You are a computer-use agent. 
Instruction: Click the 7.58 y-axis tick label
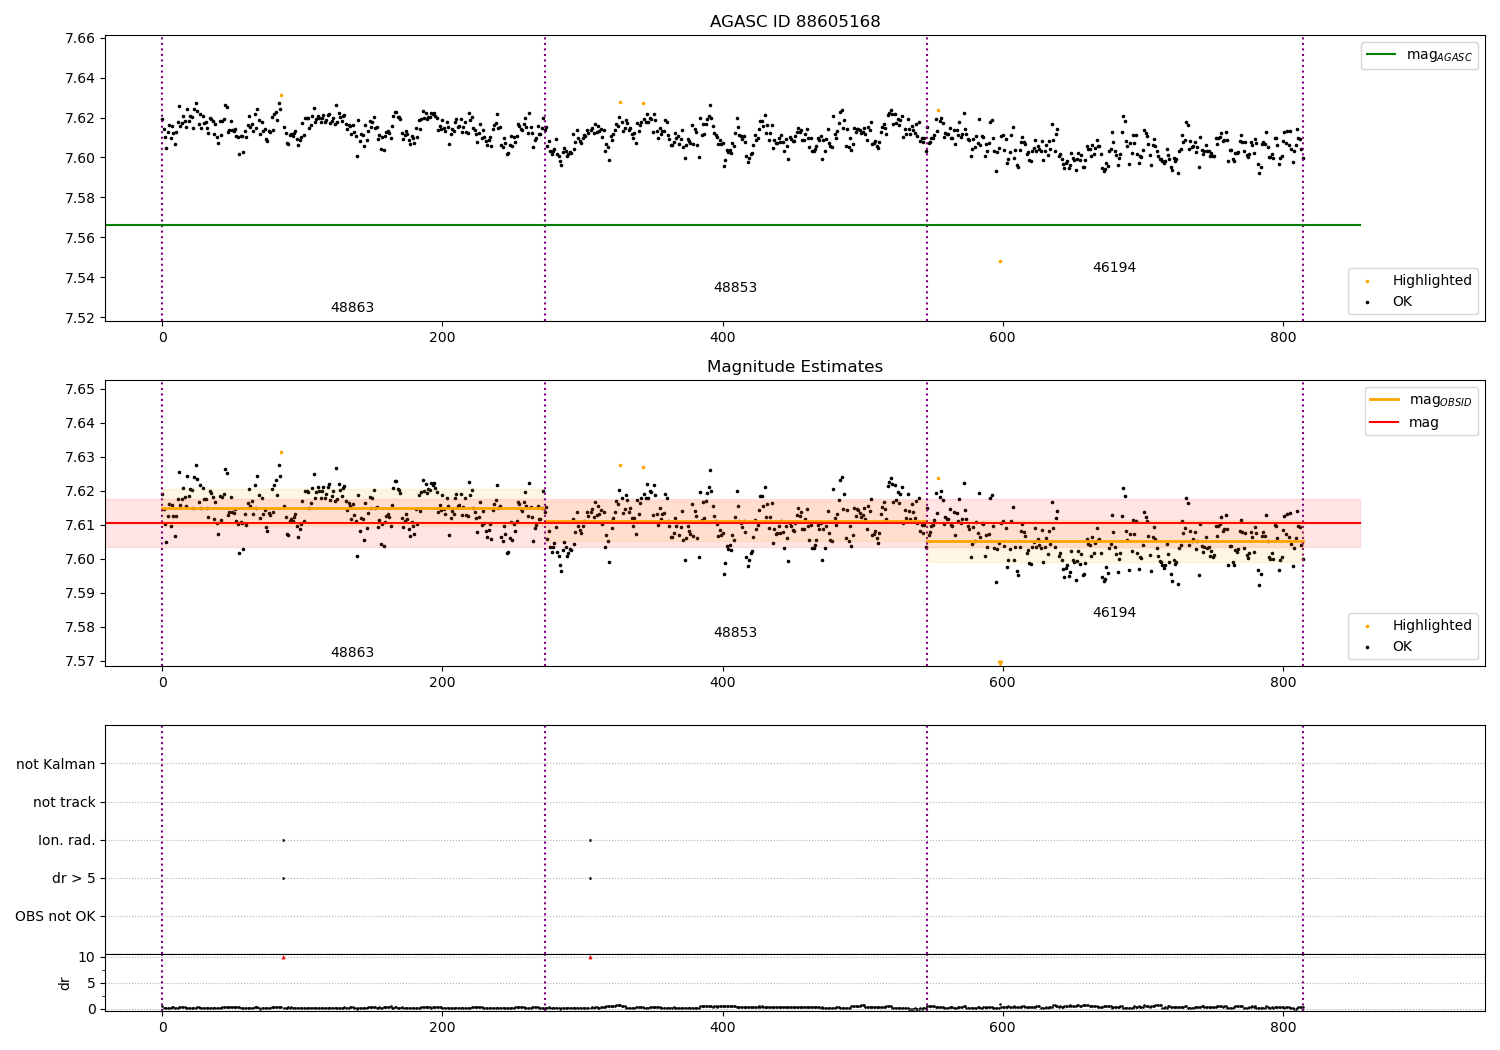coord(79,198)
